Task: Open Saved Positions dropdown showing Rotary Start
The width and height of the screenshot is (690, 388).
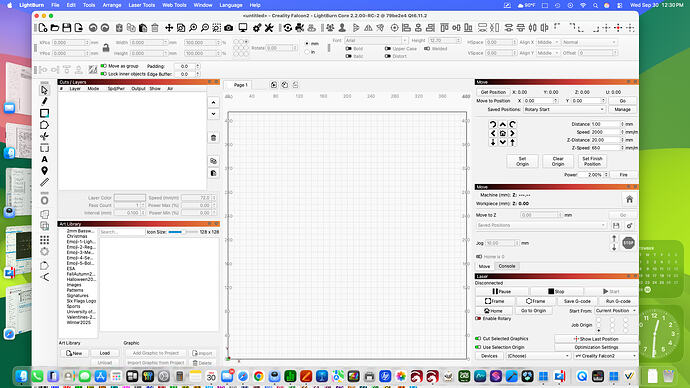Action: tap(564, 109)
